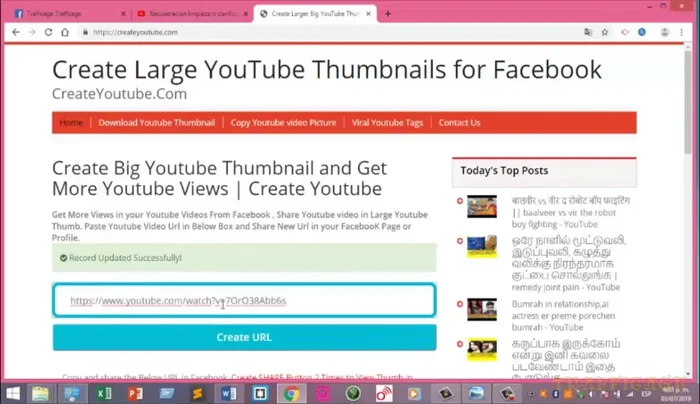The image size is (700, 404).
Task: Reload the page with the refresh icon
Action: [x=47, y=32]
